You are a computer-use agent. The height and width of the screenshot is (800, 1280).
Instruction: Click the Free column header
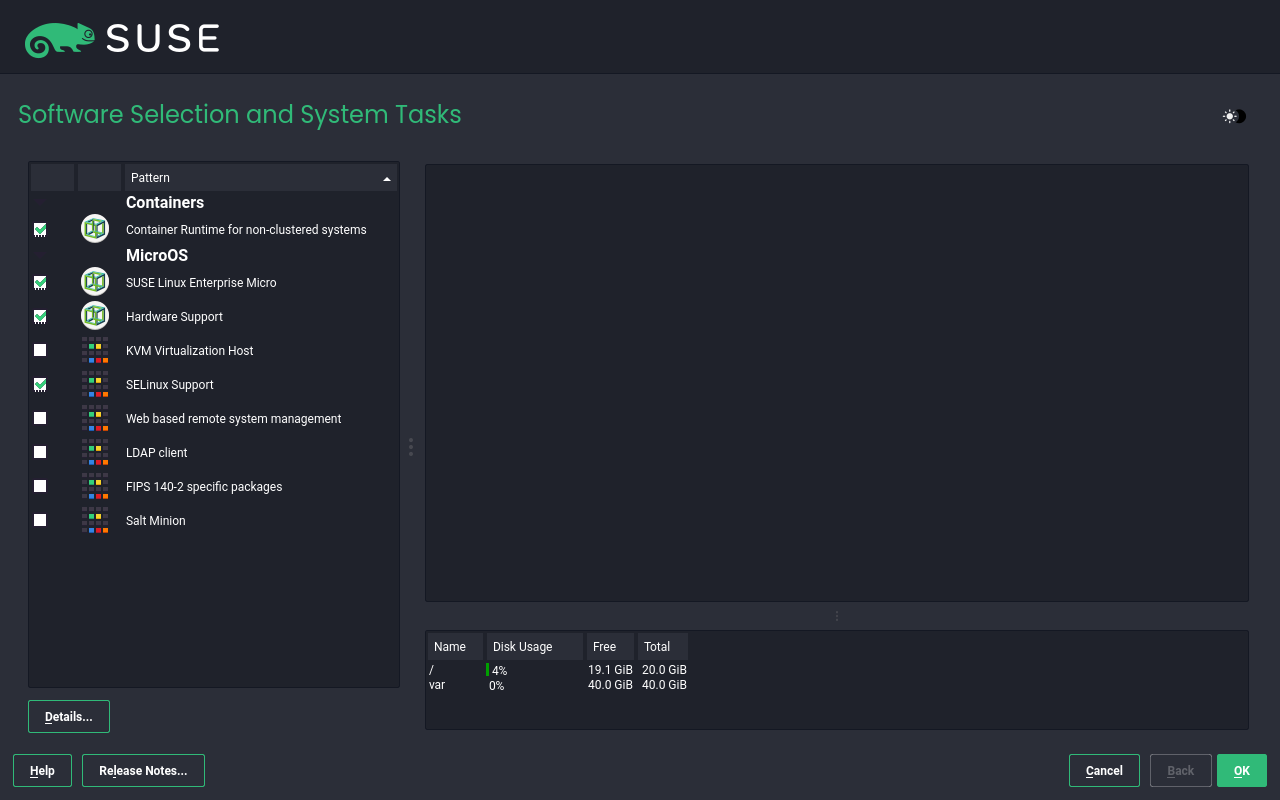click(609, 647)
